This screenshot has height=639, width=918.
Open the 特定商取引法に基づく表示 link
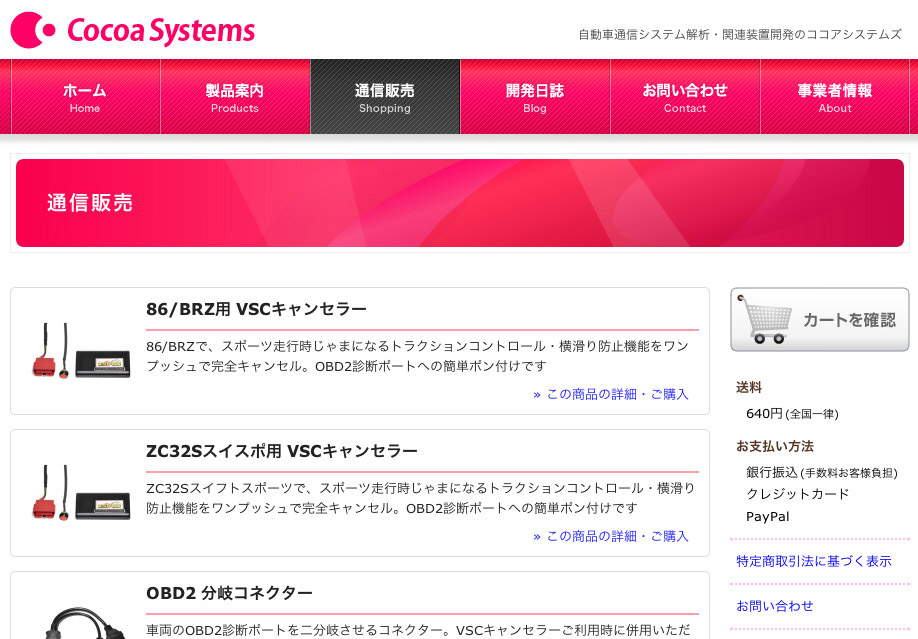point(814,561)
